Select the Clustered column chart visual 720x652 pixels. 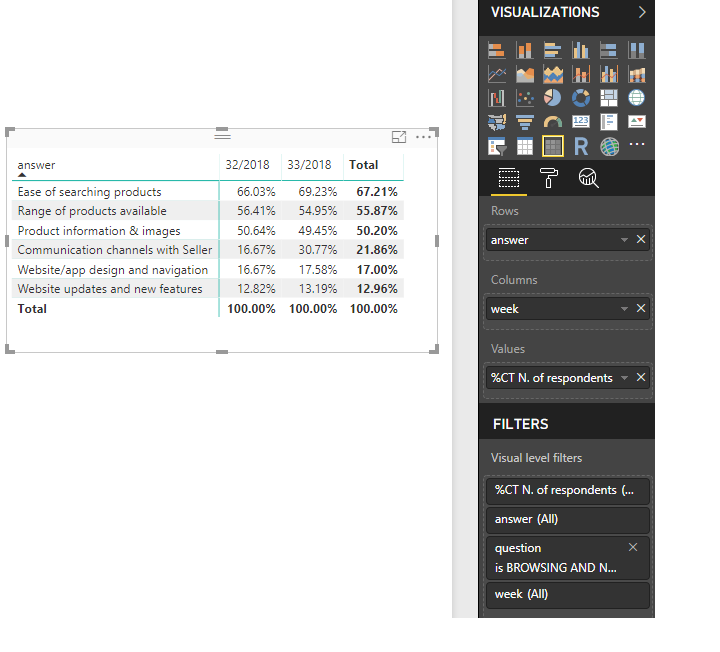coord(581,51)
